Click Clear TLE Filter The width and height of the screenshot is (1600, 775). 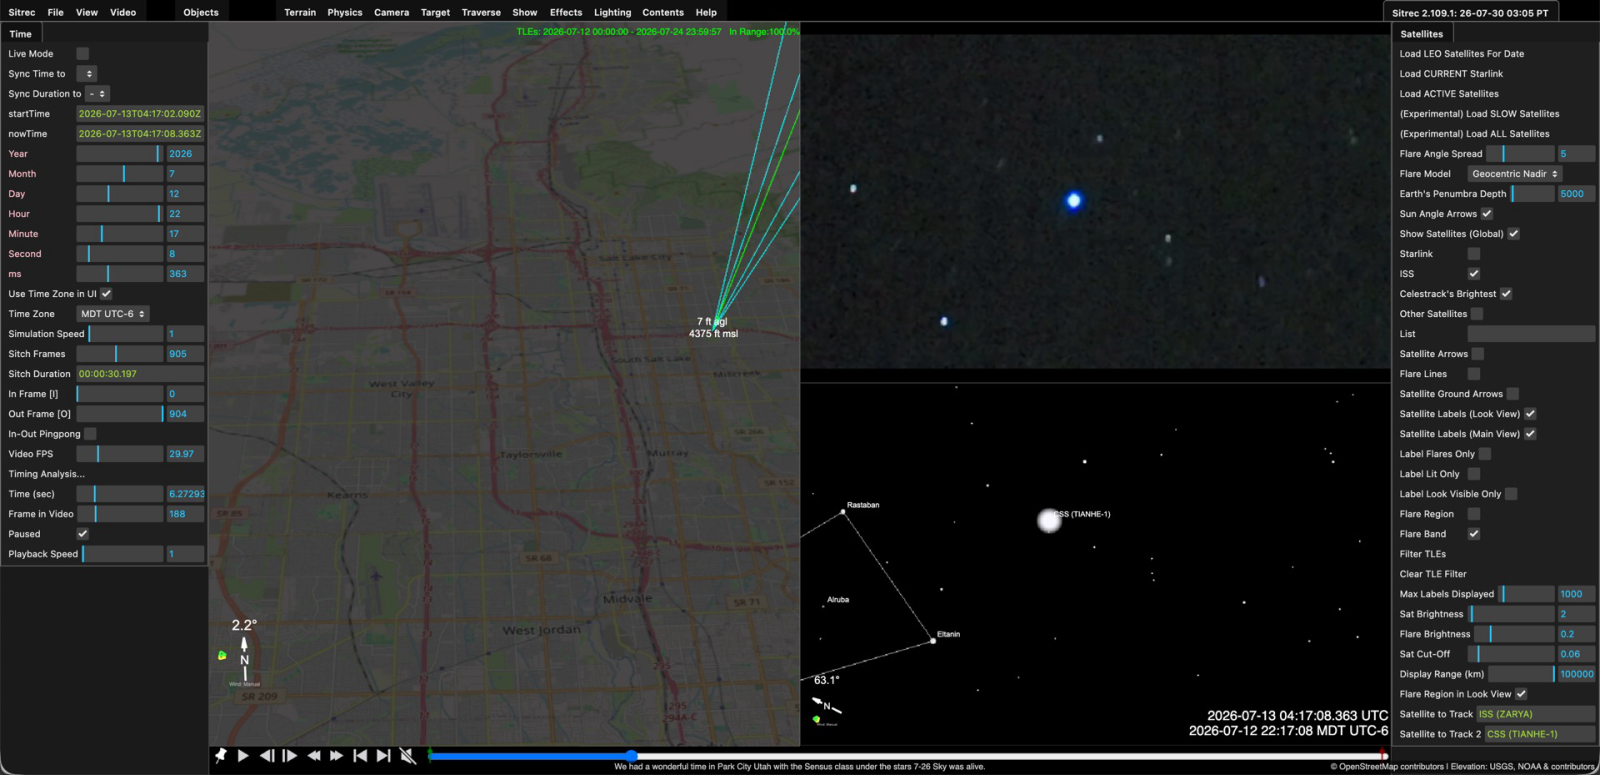click(x=1433, y=574)
